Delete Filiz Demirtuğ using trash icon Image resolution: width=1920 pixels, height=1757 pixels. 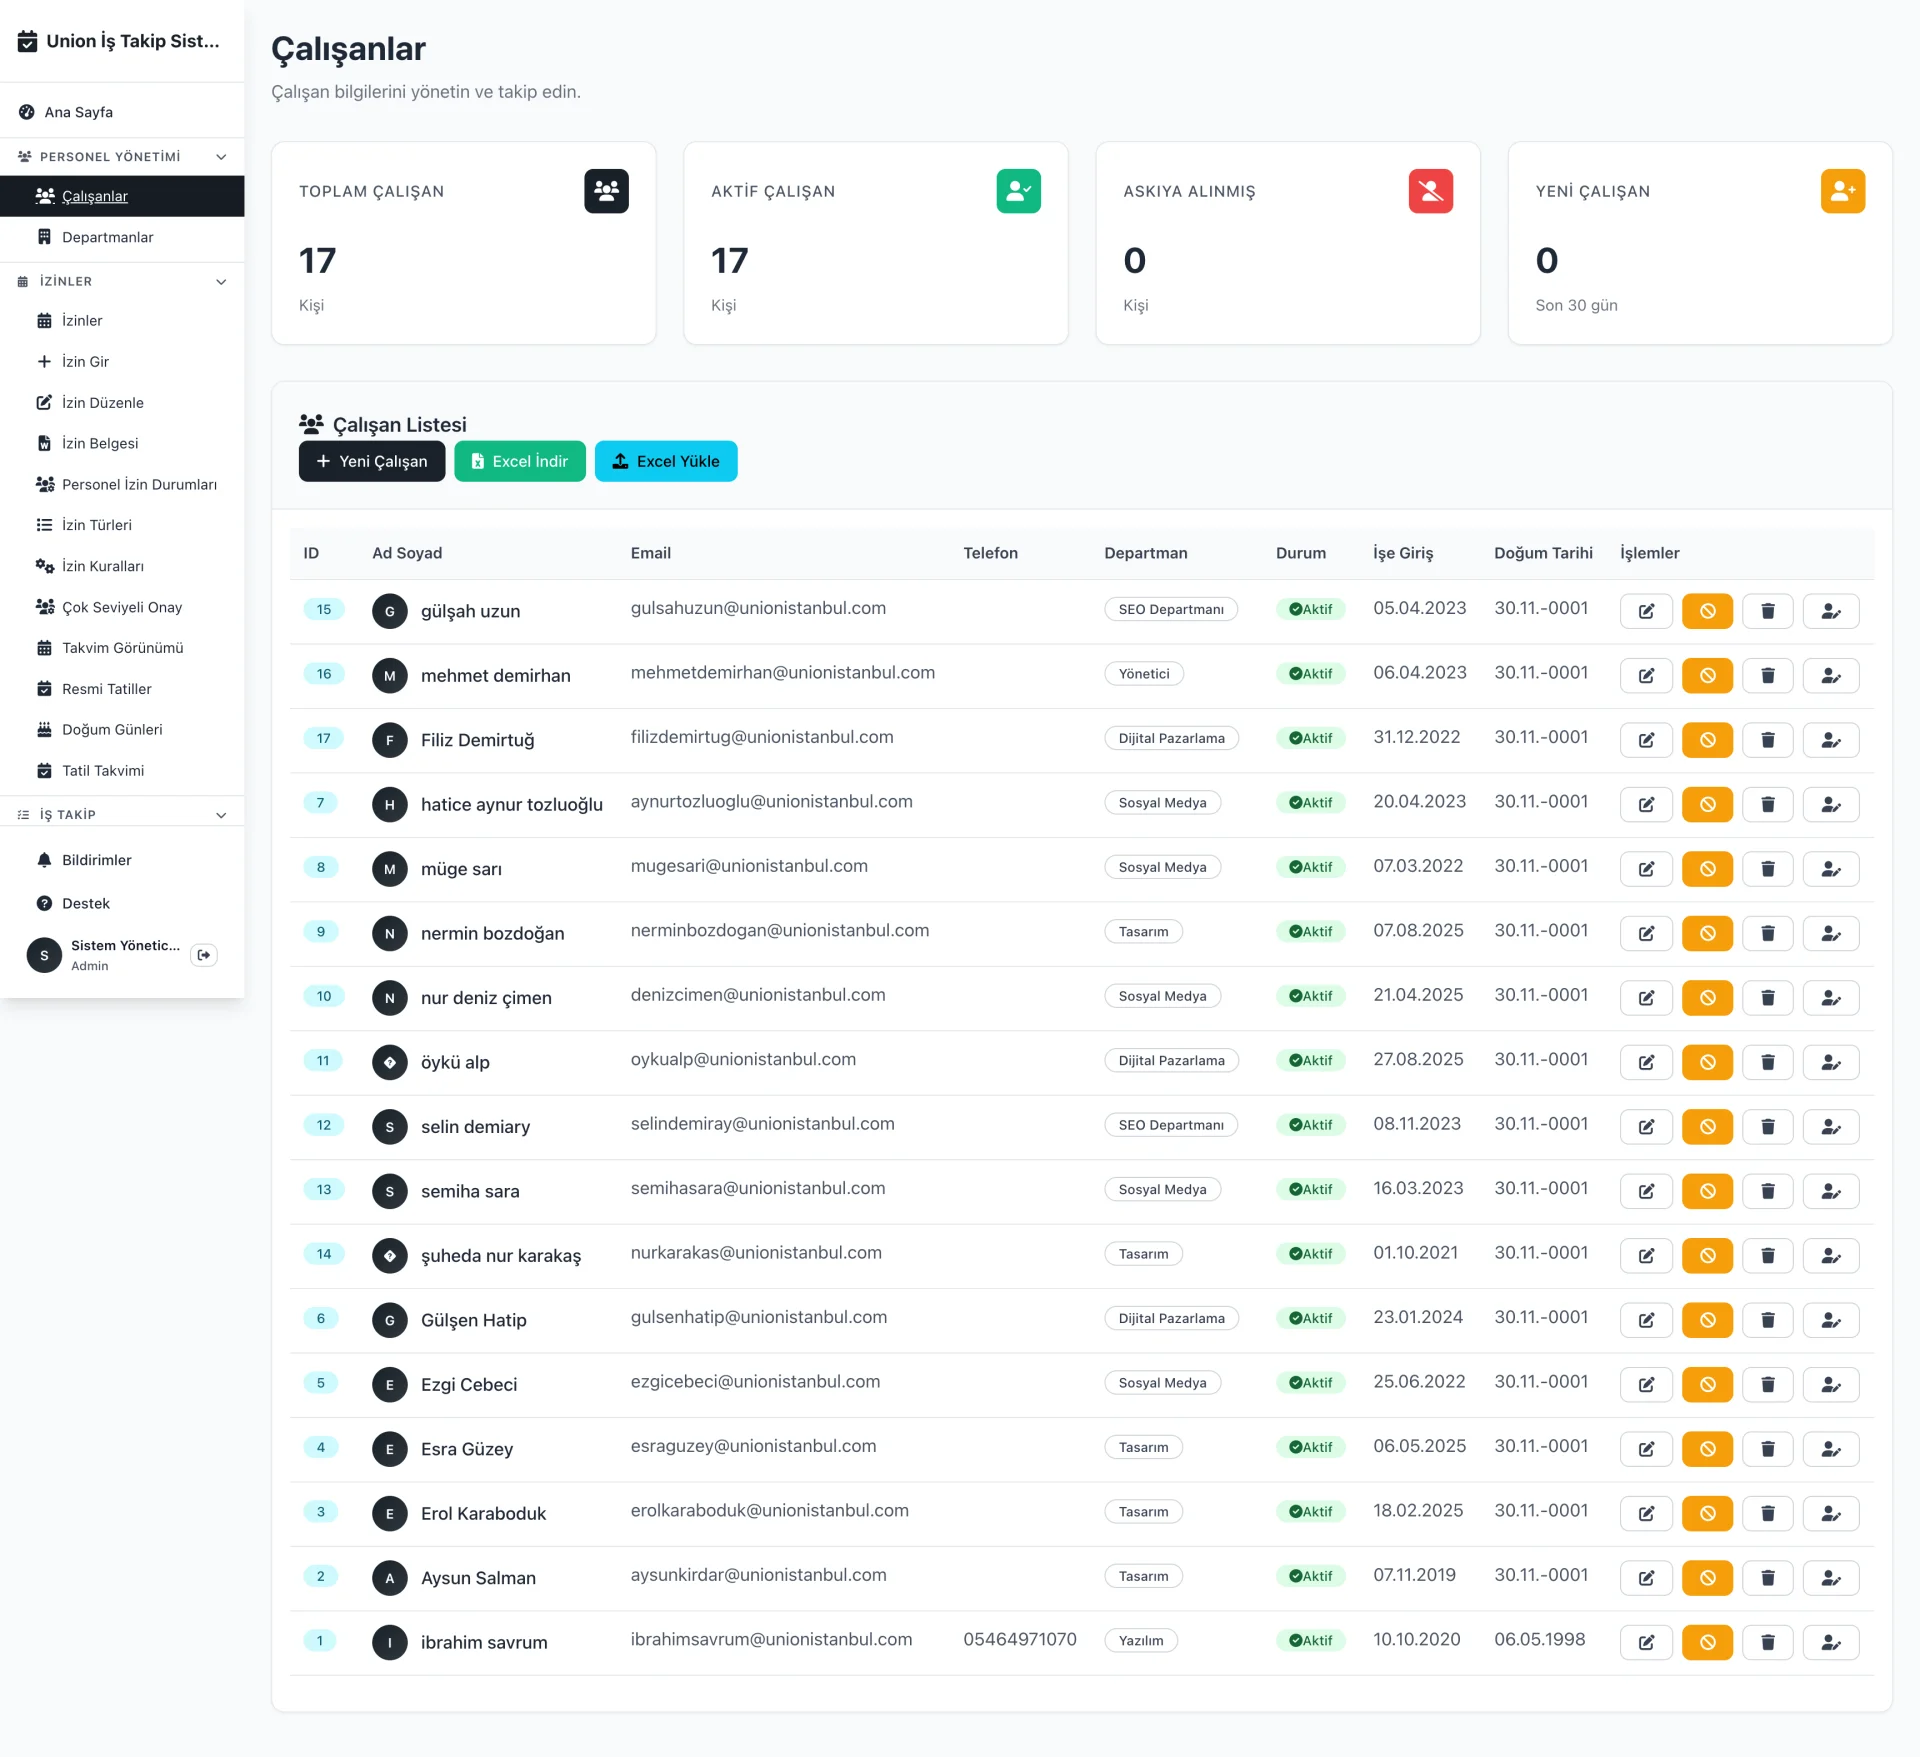tap(1767, 740)
